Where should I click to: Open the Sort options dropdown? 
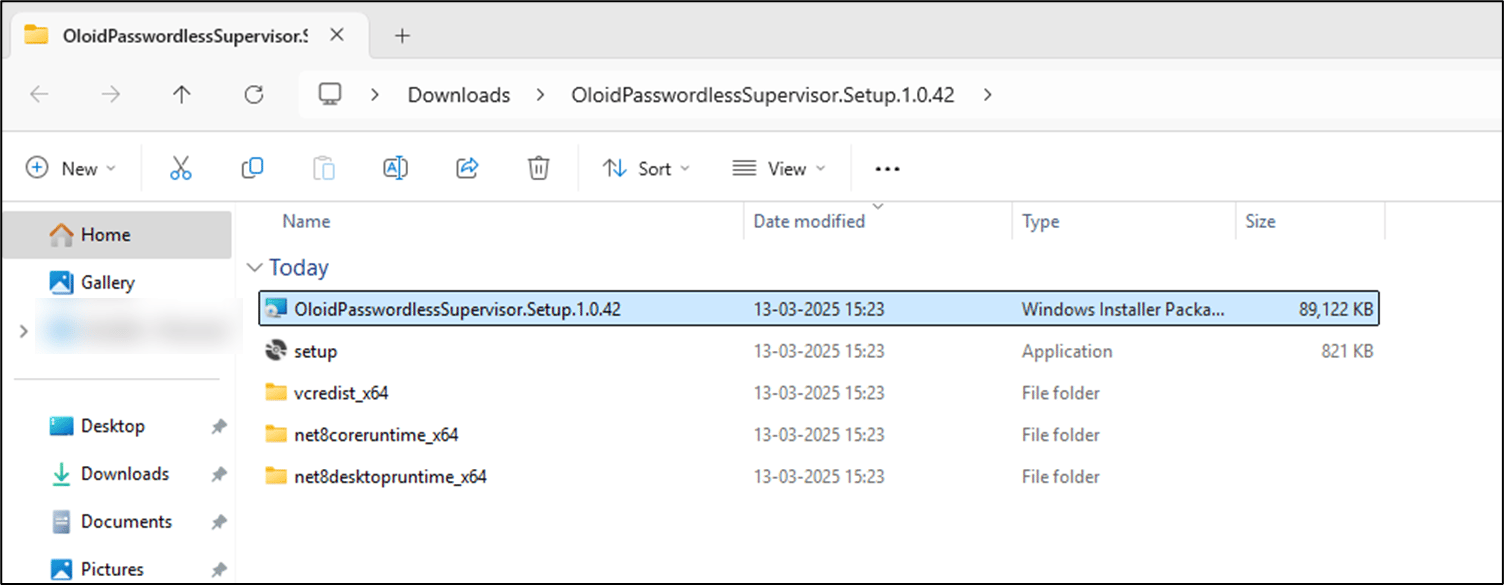tap(646, 169)
